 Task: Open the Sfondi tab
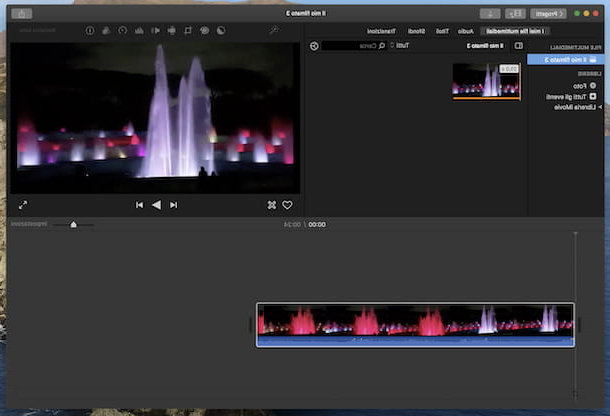416,31
